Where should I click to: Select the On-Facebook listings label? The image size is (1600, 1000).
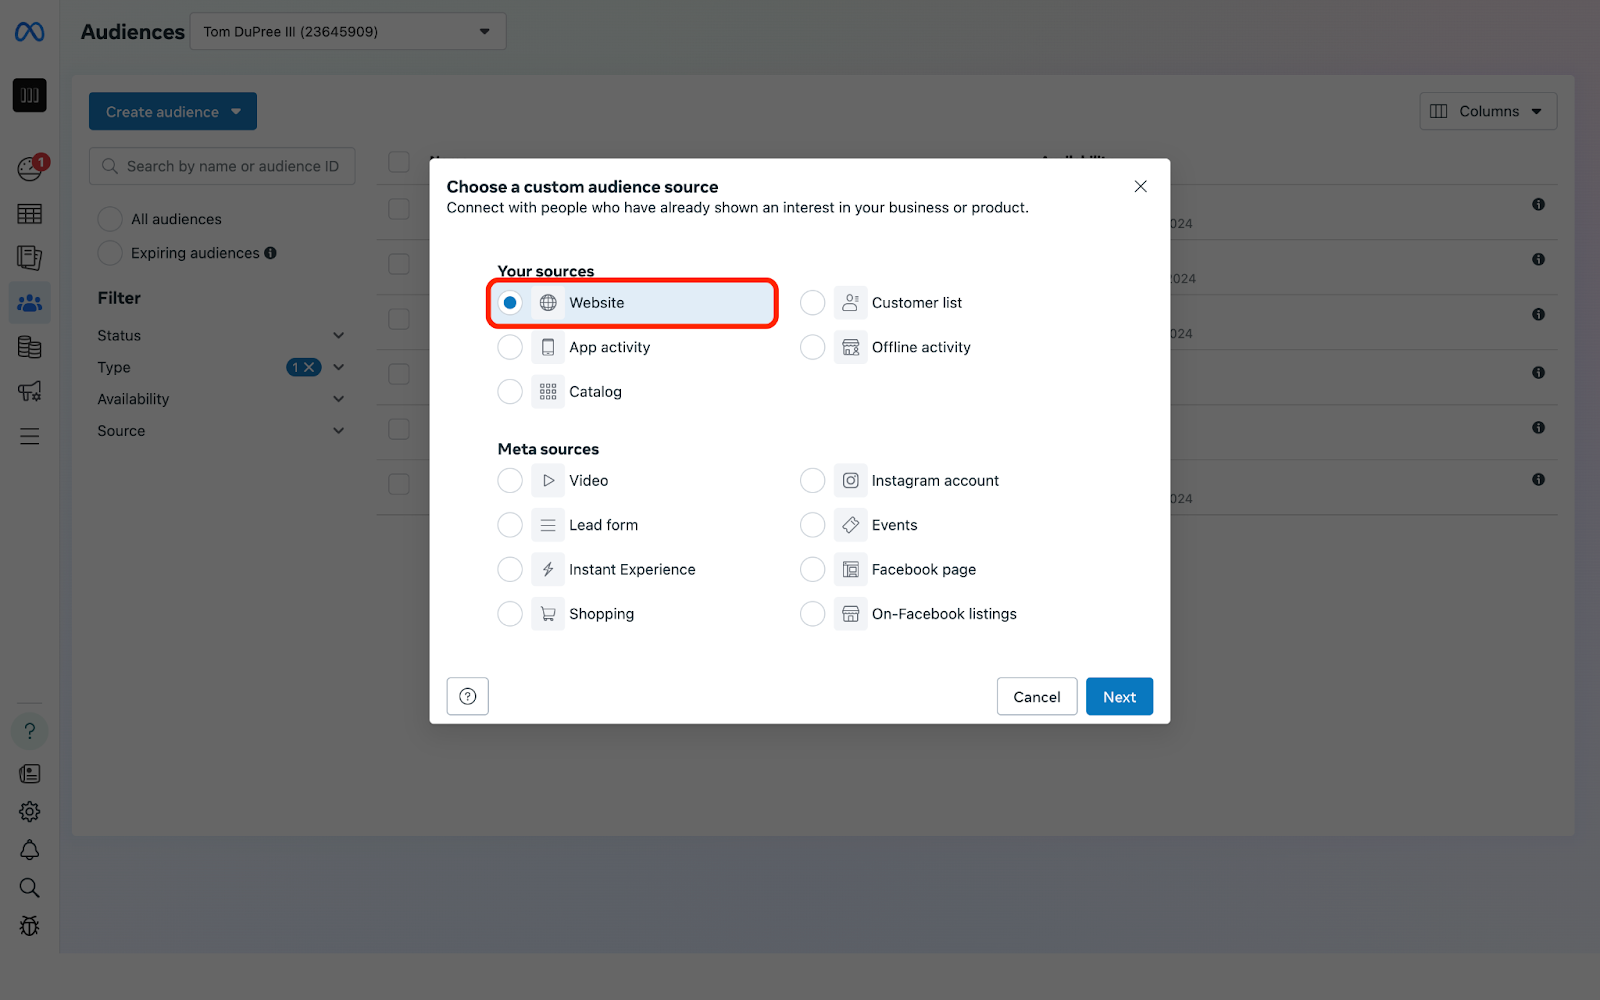point(944,614)
